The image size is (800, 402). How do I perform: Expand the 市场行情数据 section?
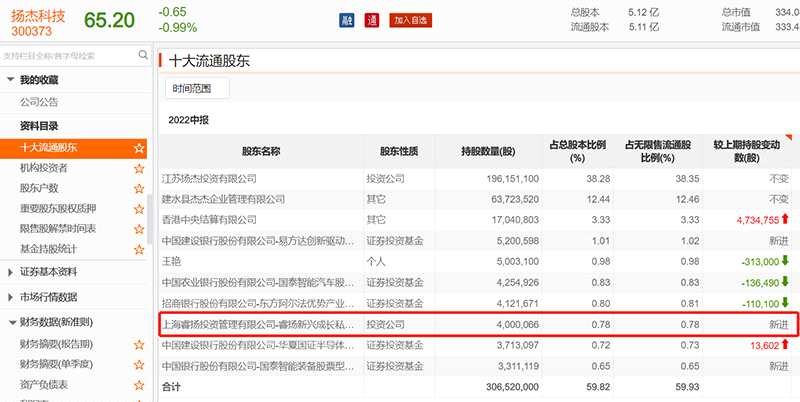pos(10,297)
